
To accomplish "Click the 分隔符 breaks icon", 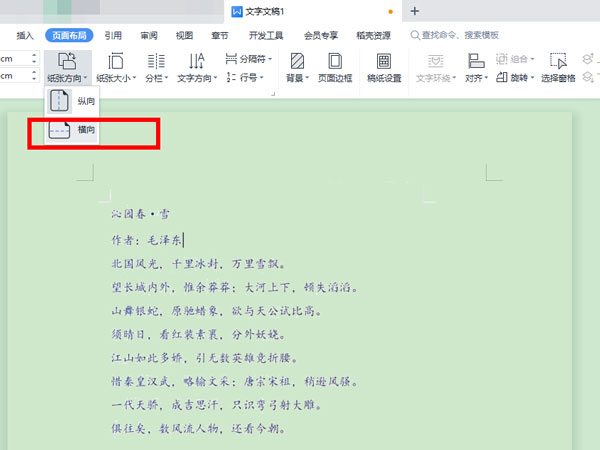I will (231, 59).
